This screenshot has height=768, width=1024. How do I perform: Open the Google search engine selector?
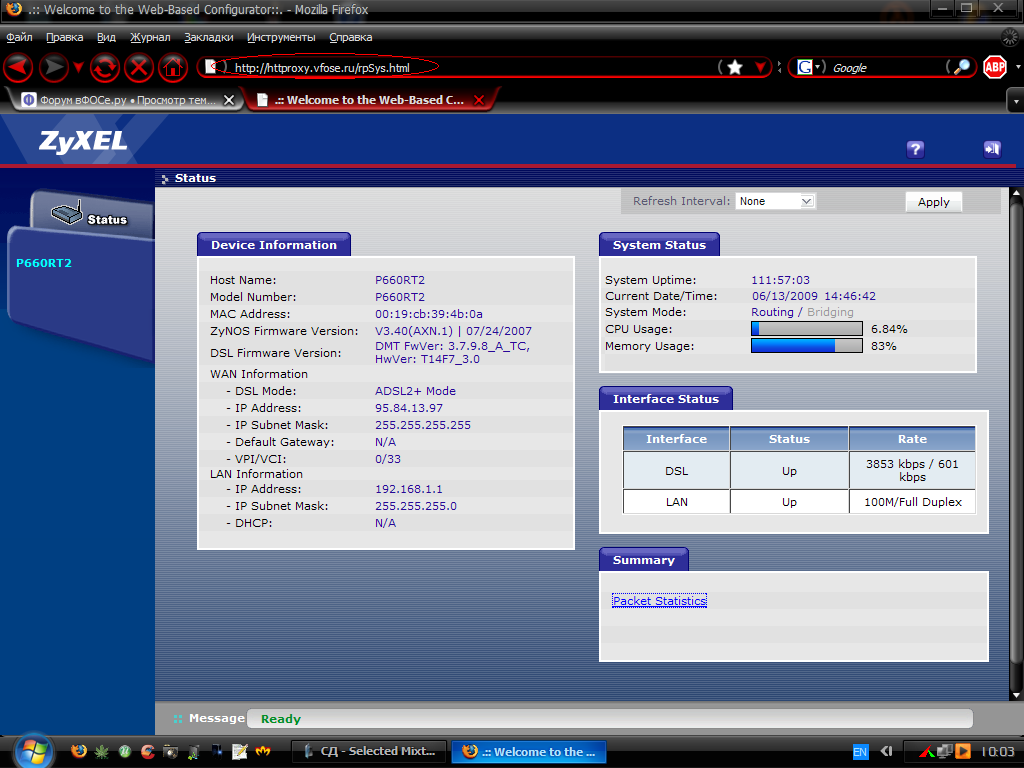click(808, 68)
